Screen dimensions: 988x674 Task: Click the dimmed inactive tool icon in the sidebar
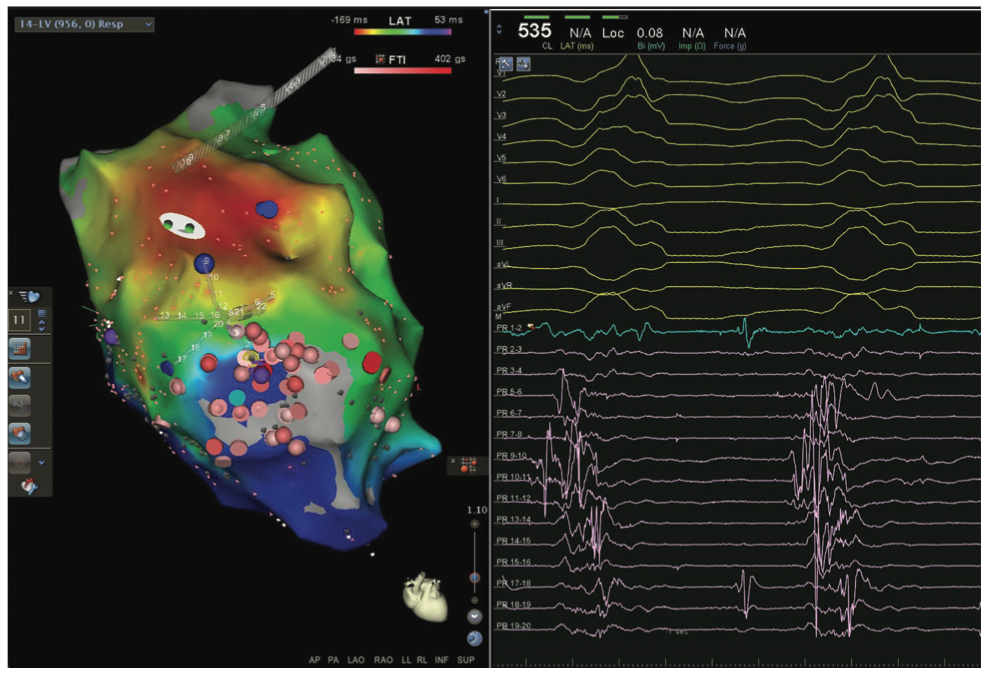pyautogui.click(x=19, y=403)
